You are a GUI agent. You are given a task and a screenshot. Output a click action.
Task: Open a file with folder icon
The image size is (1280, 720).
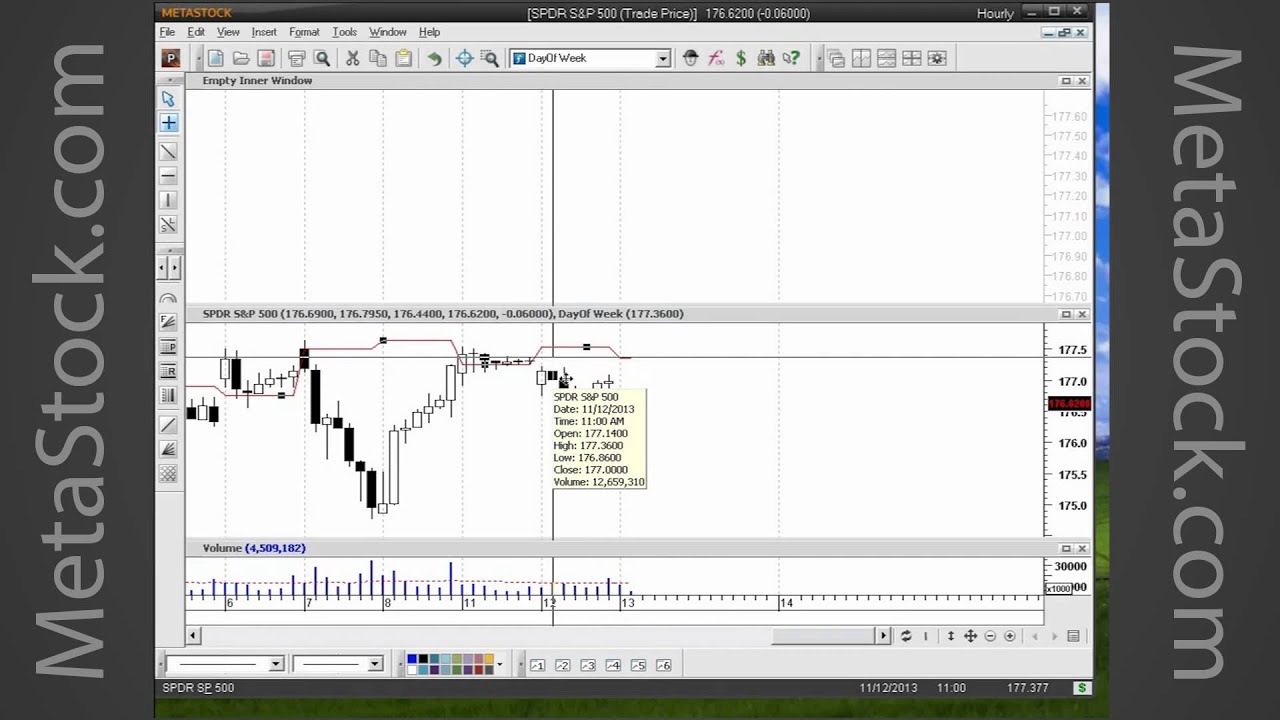point(241,58)
